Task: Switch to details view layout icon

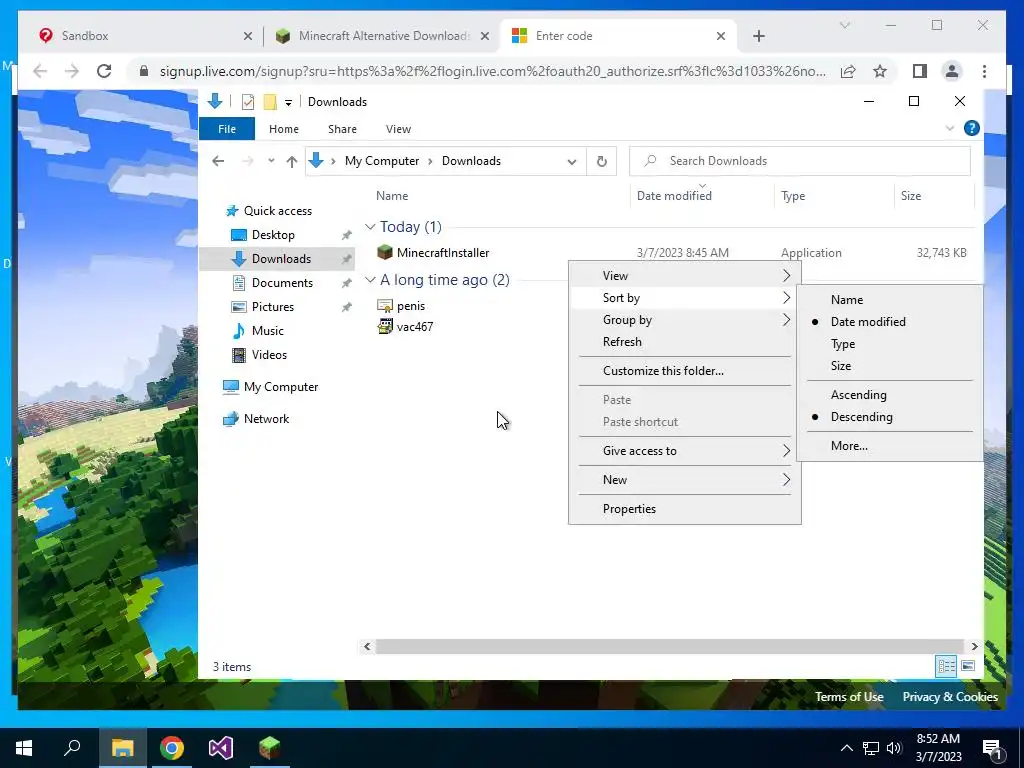Action: [946, 665]
